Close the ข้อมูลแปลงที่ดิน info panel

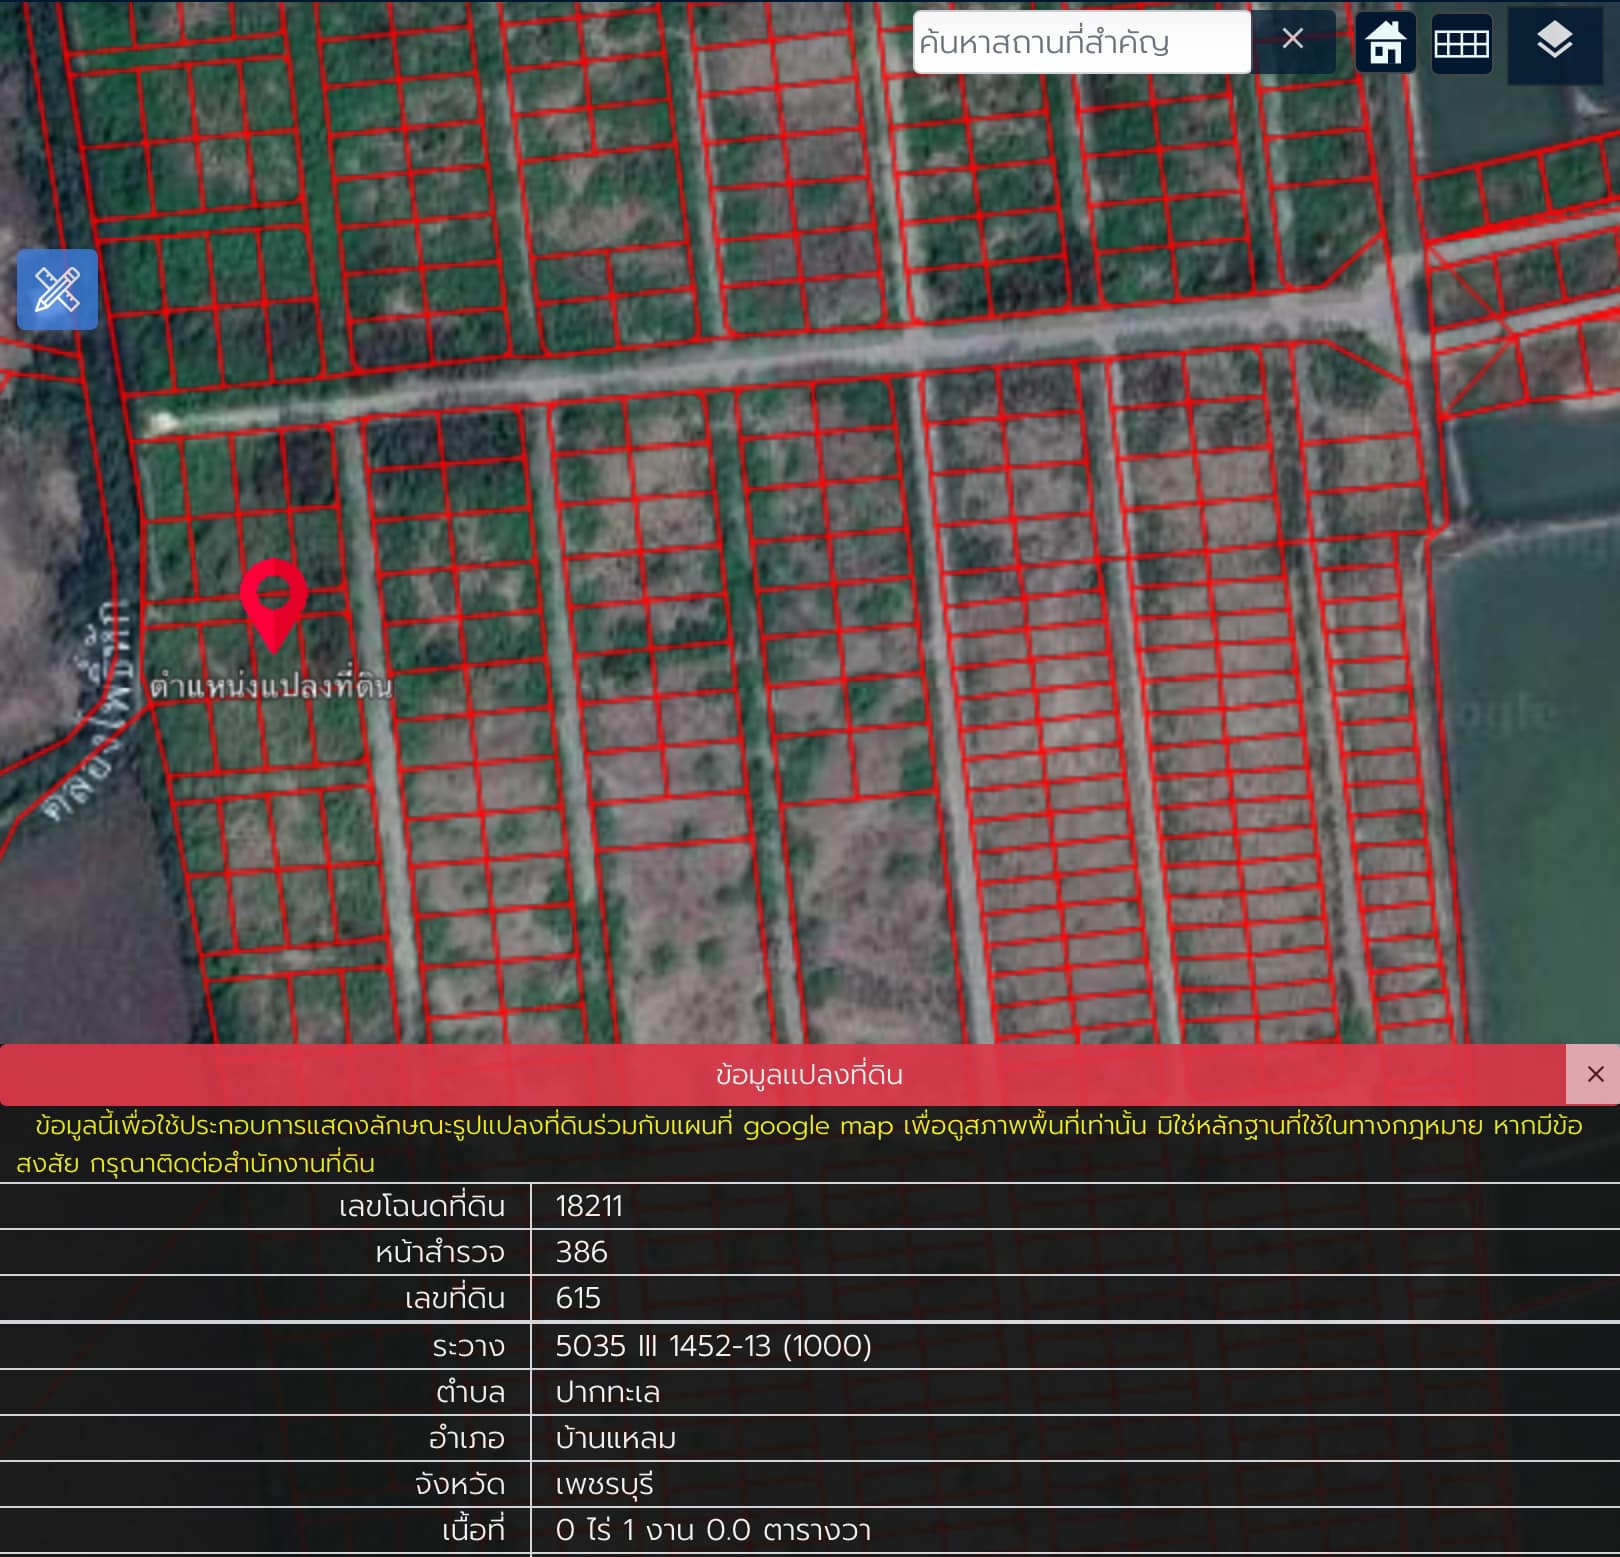coord(1595,1074)
